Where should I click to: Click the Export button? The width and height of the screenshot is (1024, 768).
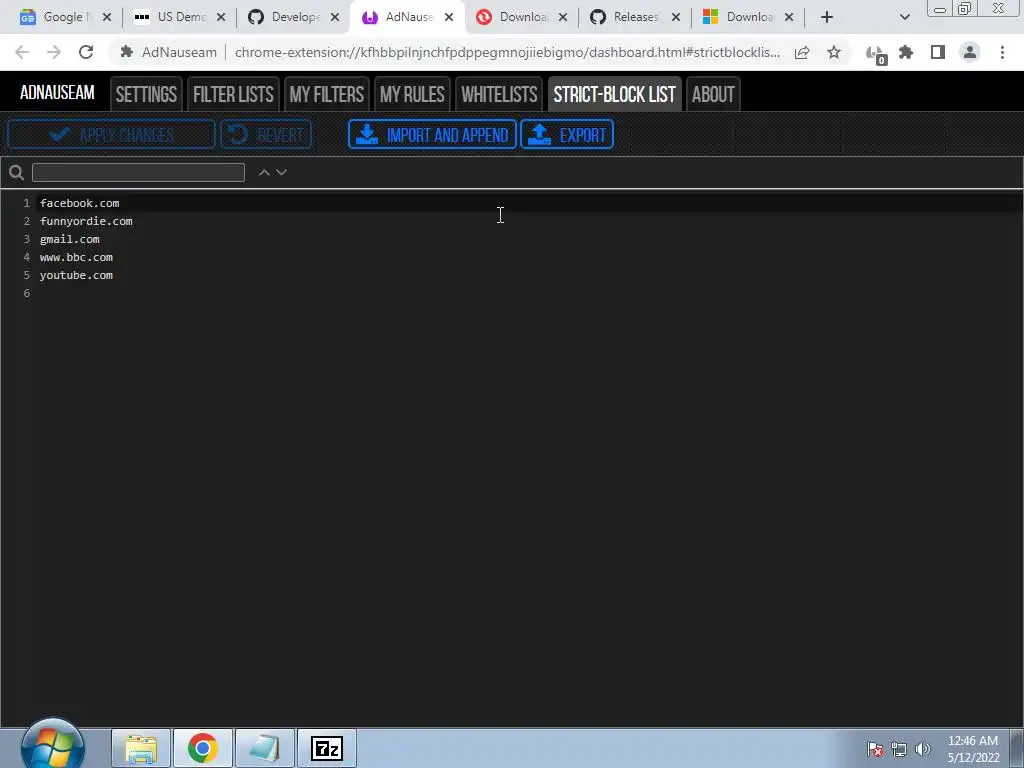tap(567, 135)
